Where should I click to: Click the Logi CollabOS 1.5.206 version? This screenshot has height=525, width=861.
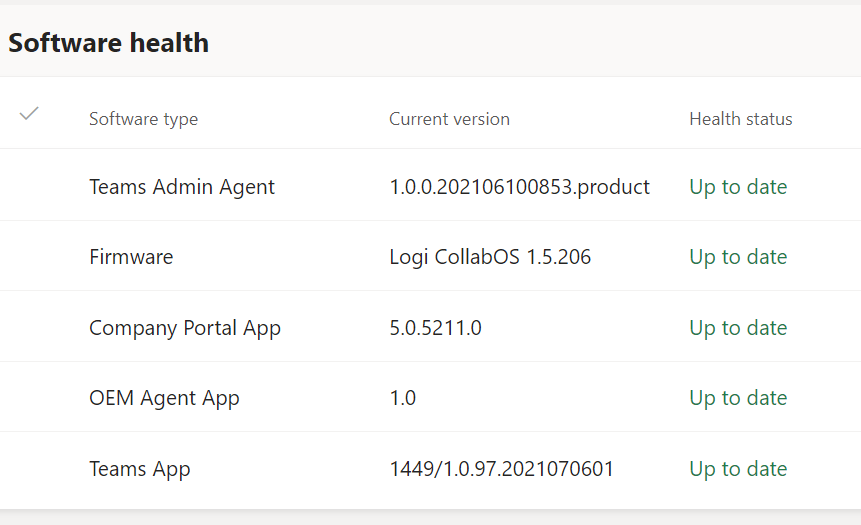coord(490,257)
